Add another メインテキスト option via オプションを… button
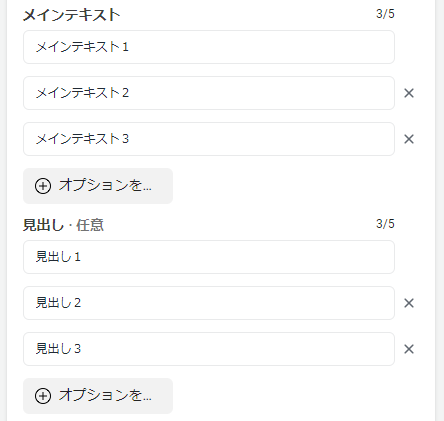 point(98,186)
